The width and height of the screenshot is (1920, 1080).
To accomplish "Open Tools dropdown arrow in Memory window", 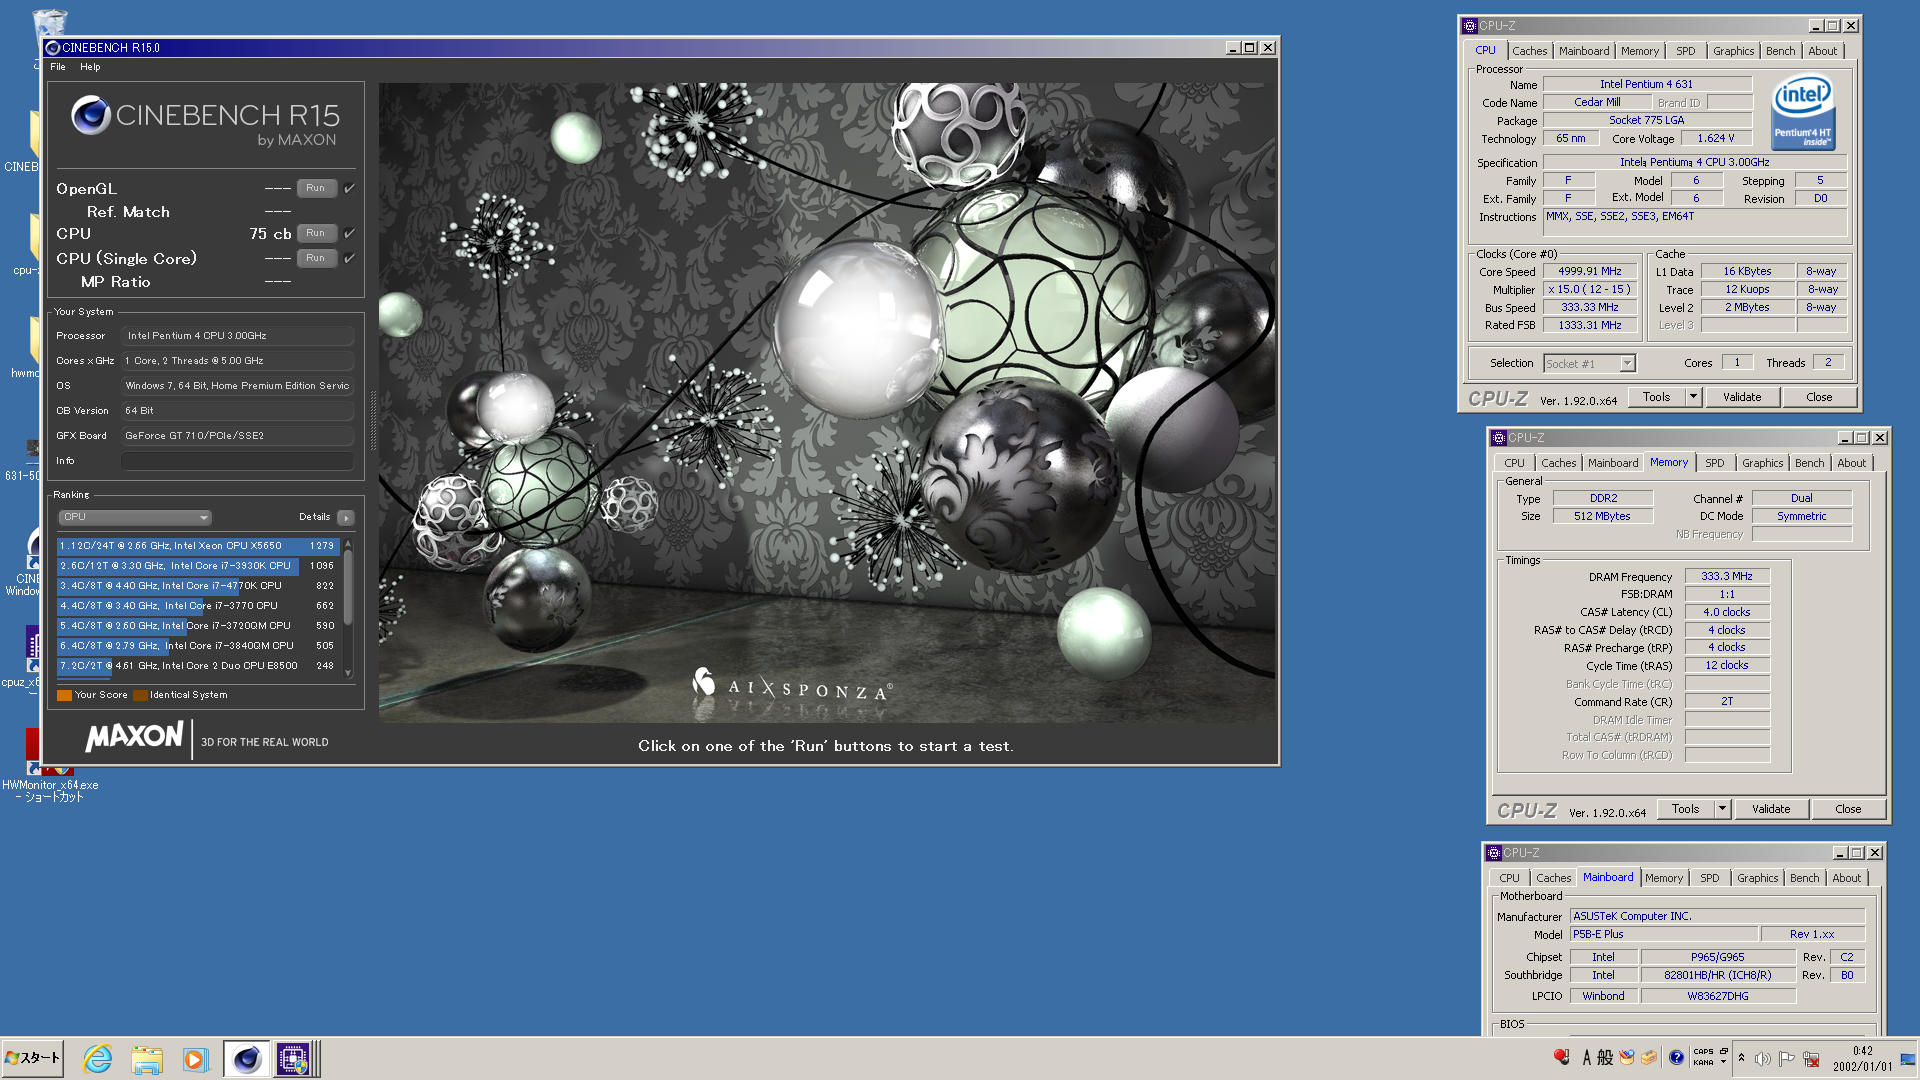I will pos(1722,809).
